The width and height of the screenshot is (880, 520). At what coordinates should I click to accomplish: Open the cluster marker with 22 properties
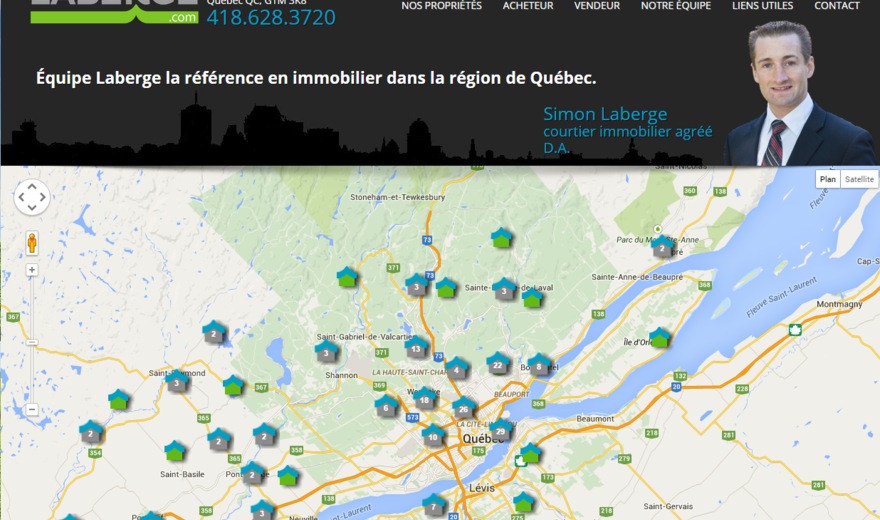click(x=498, y=364)
